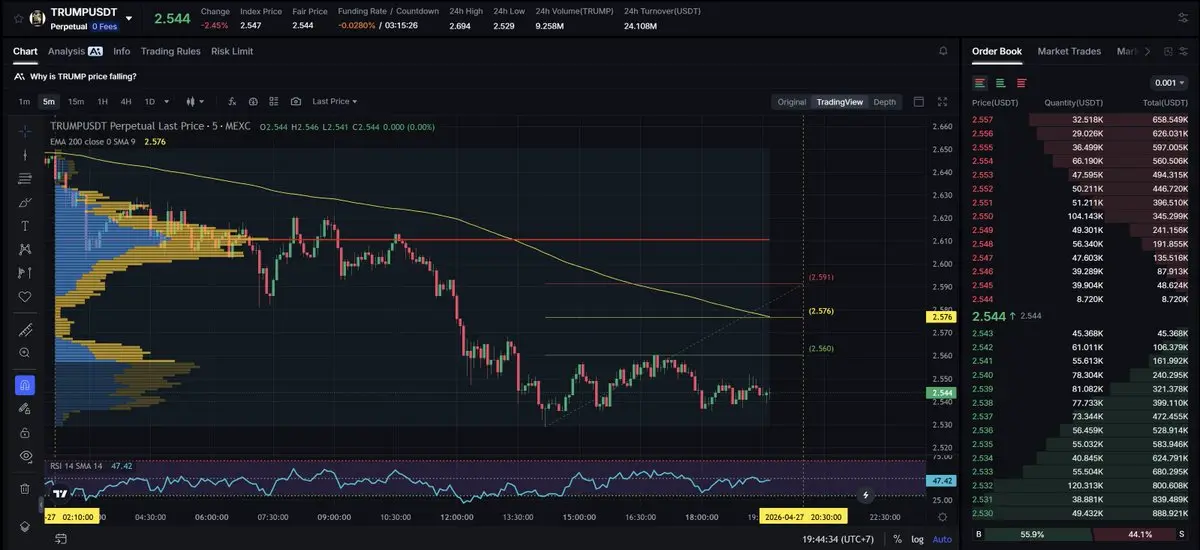Open the Info tab
The width and height of the screenshot is (1200, 550).
(x=122, y=51)
